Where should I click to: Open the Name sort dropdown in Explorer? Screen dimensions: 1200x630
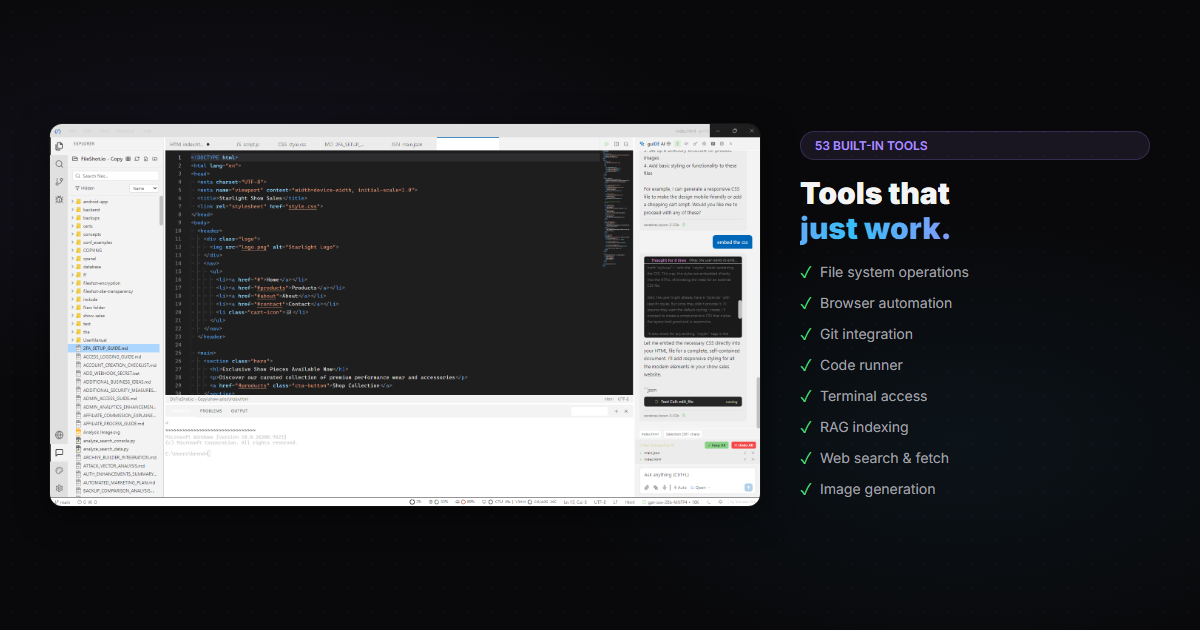point(144,188)
